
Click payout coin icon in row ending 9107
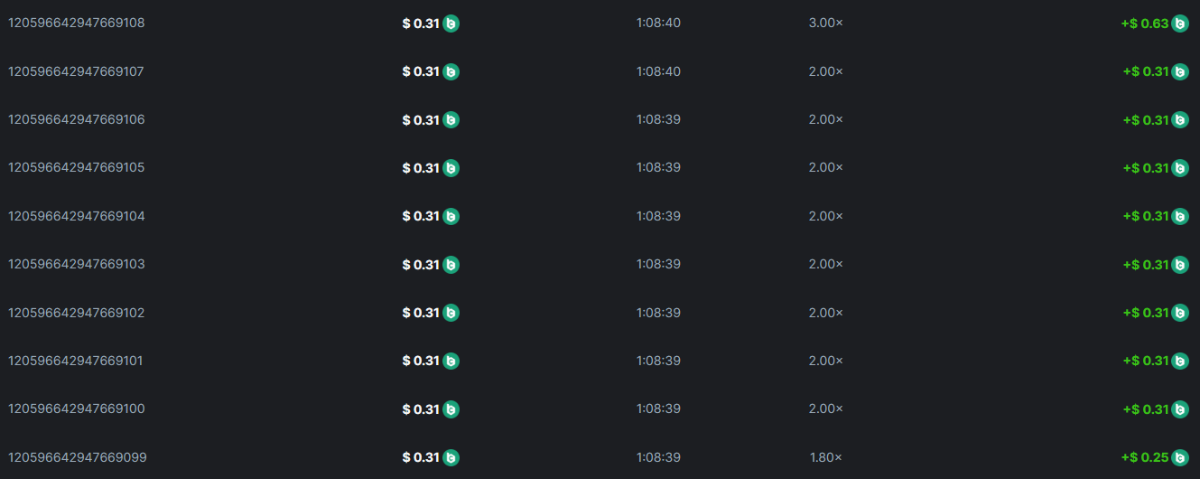point(1180,71)
